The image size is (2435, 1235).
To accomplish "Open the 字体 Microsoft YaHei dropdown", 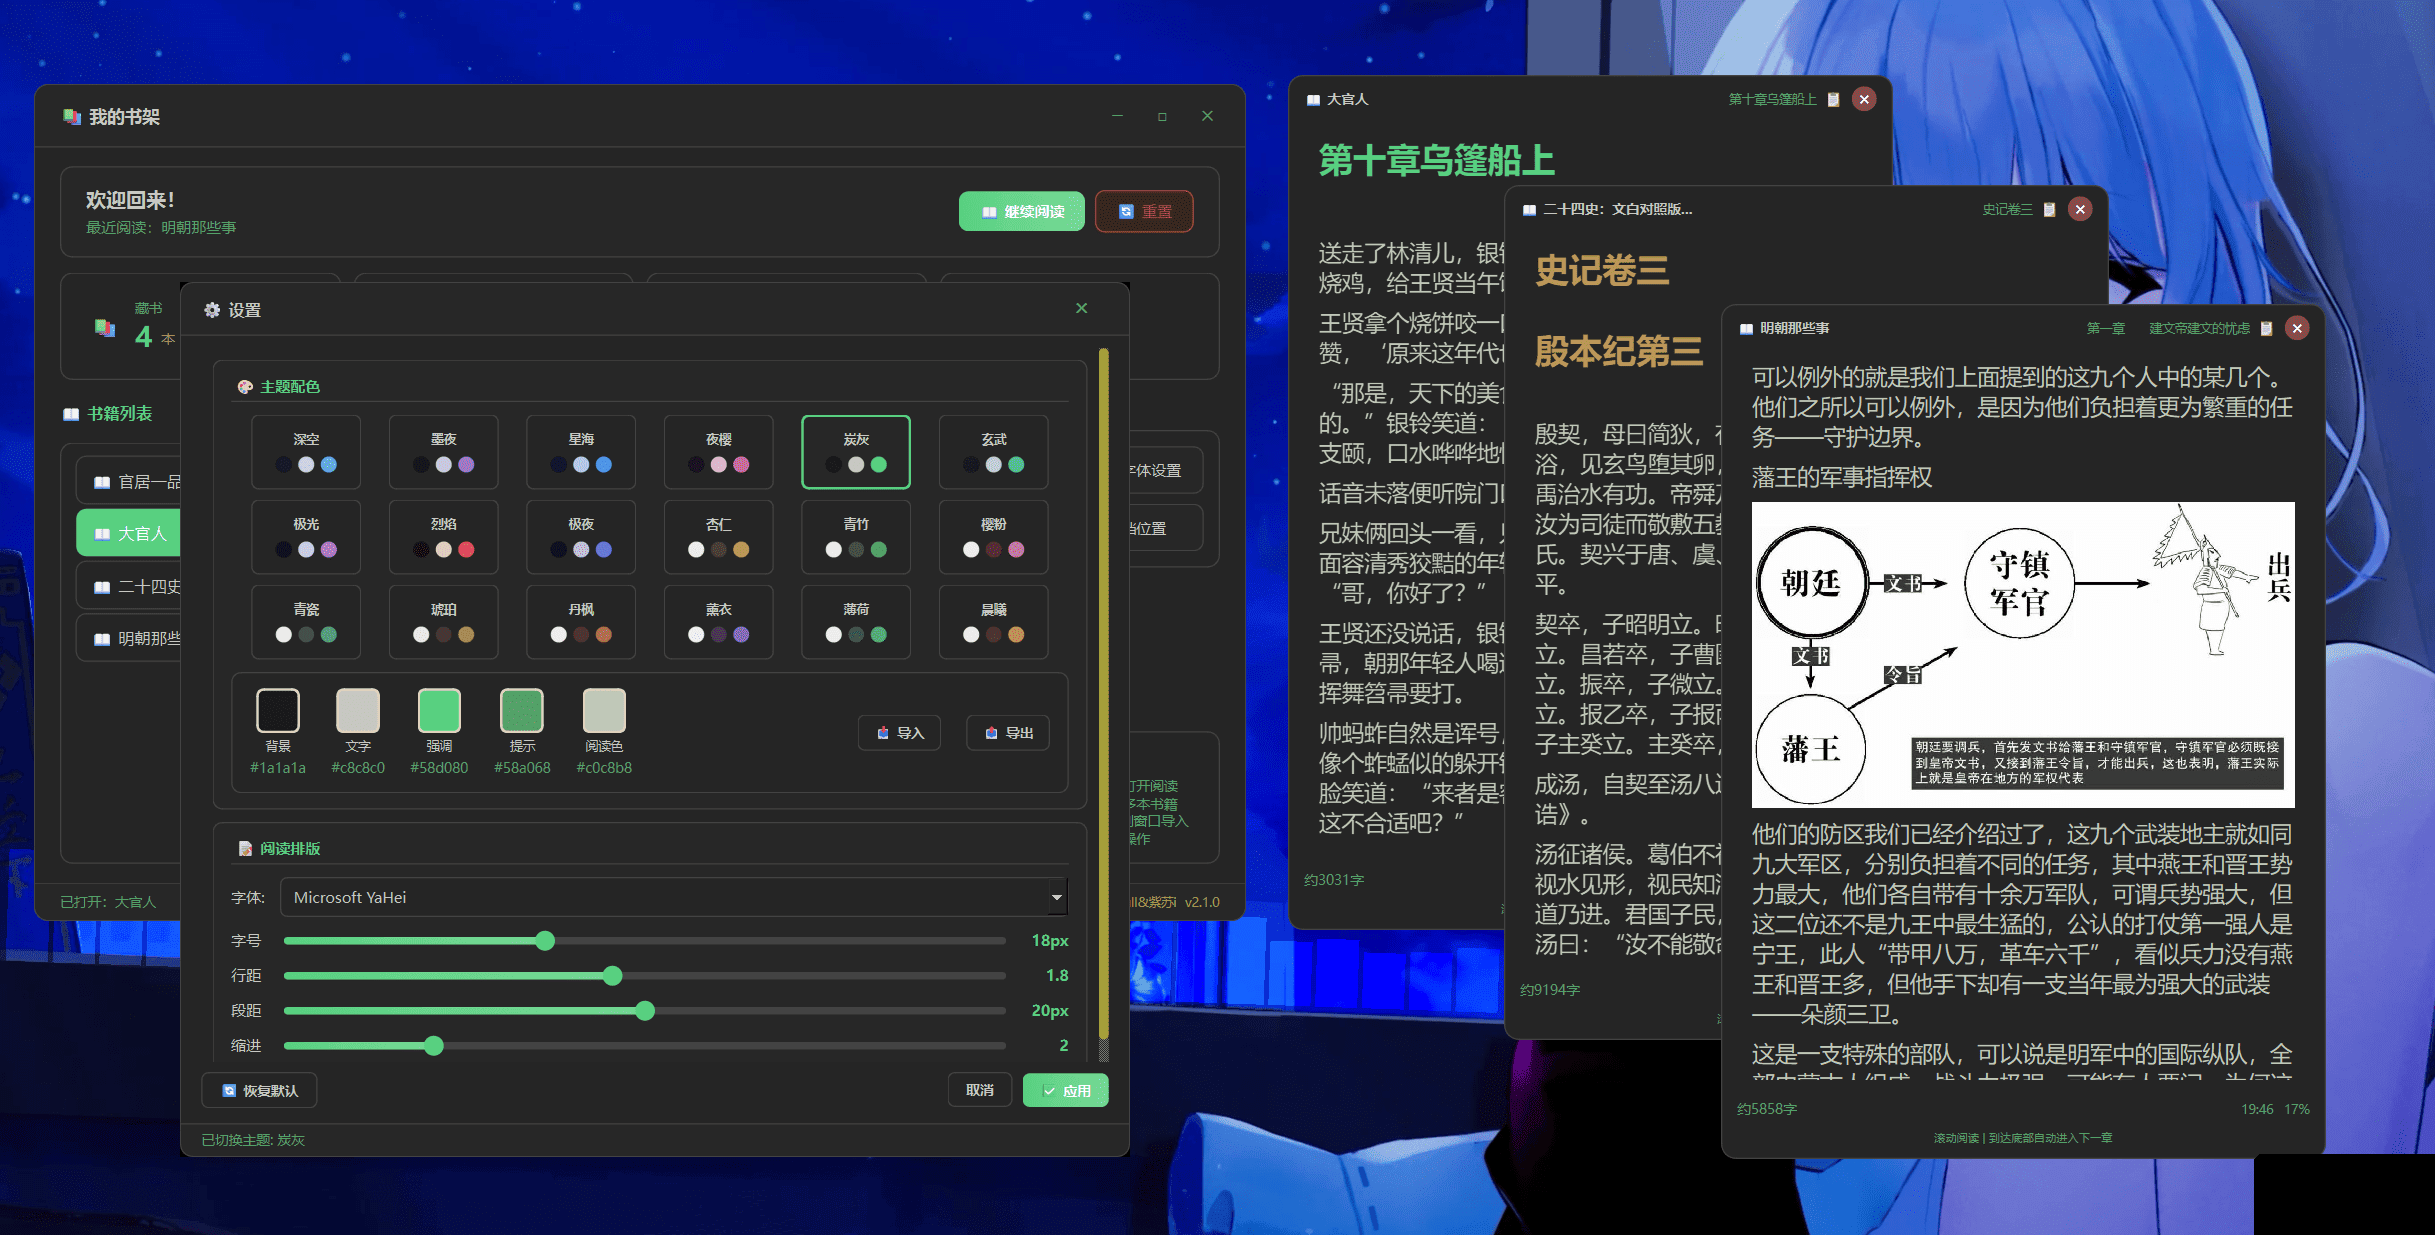I will [x=674, y=897].
